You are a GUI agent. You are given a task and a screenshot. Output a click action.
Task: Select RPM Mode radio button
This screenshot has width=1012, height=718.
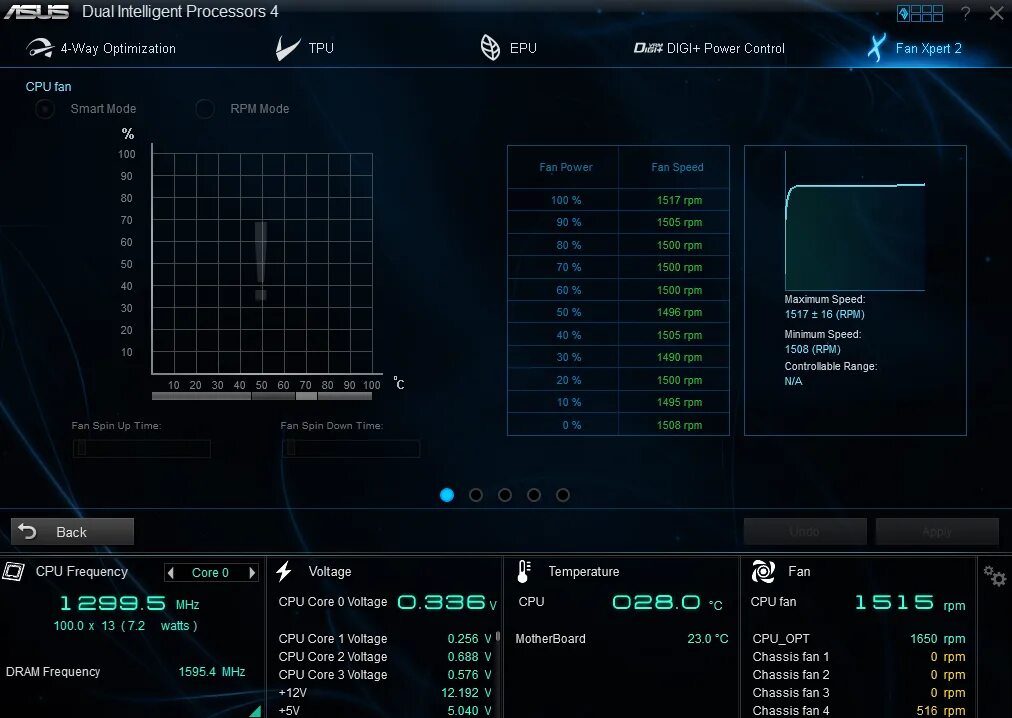205,109
